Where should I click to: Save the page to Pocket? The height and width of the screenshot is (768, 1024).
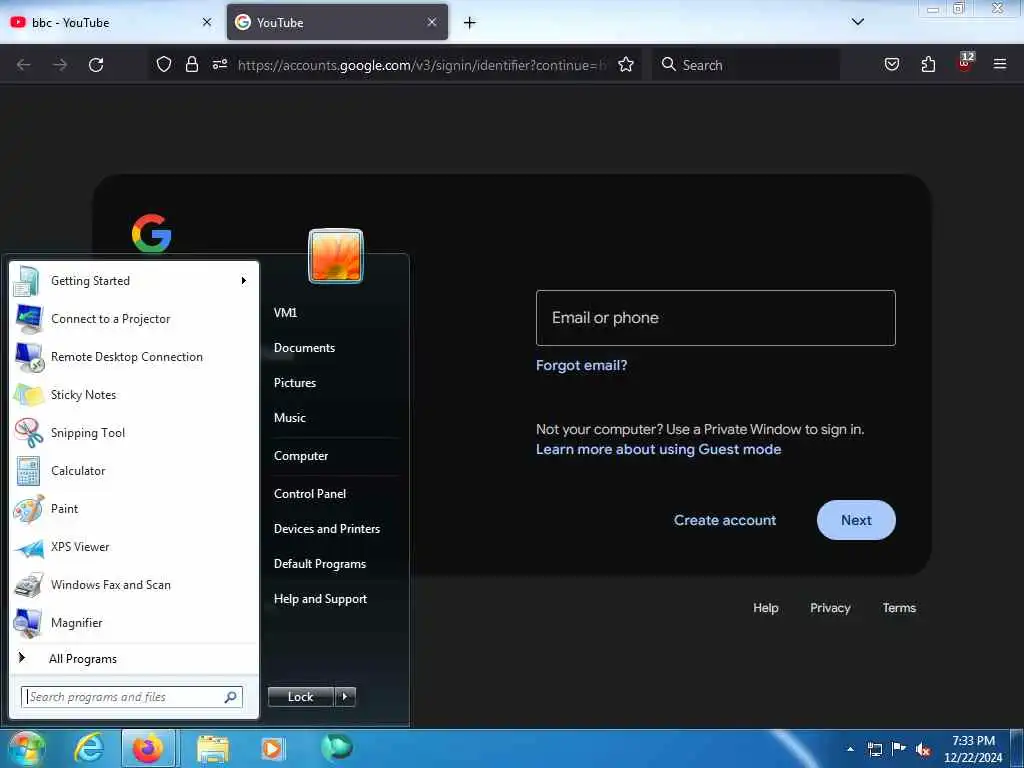(891, 64)
